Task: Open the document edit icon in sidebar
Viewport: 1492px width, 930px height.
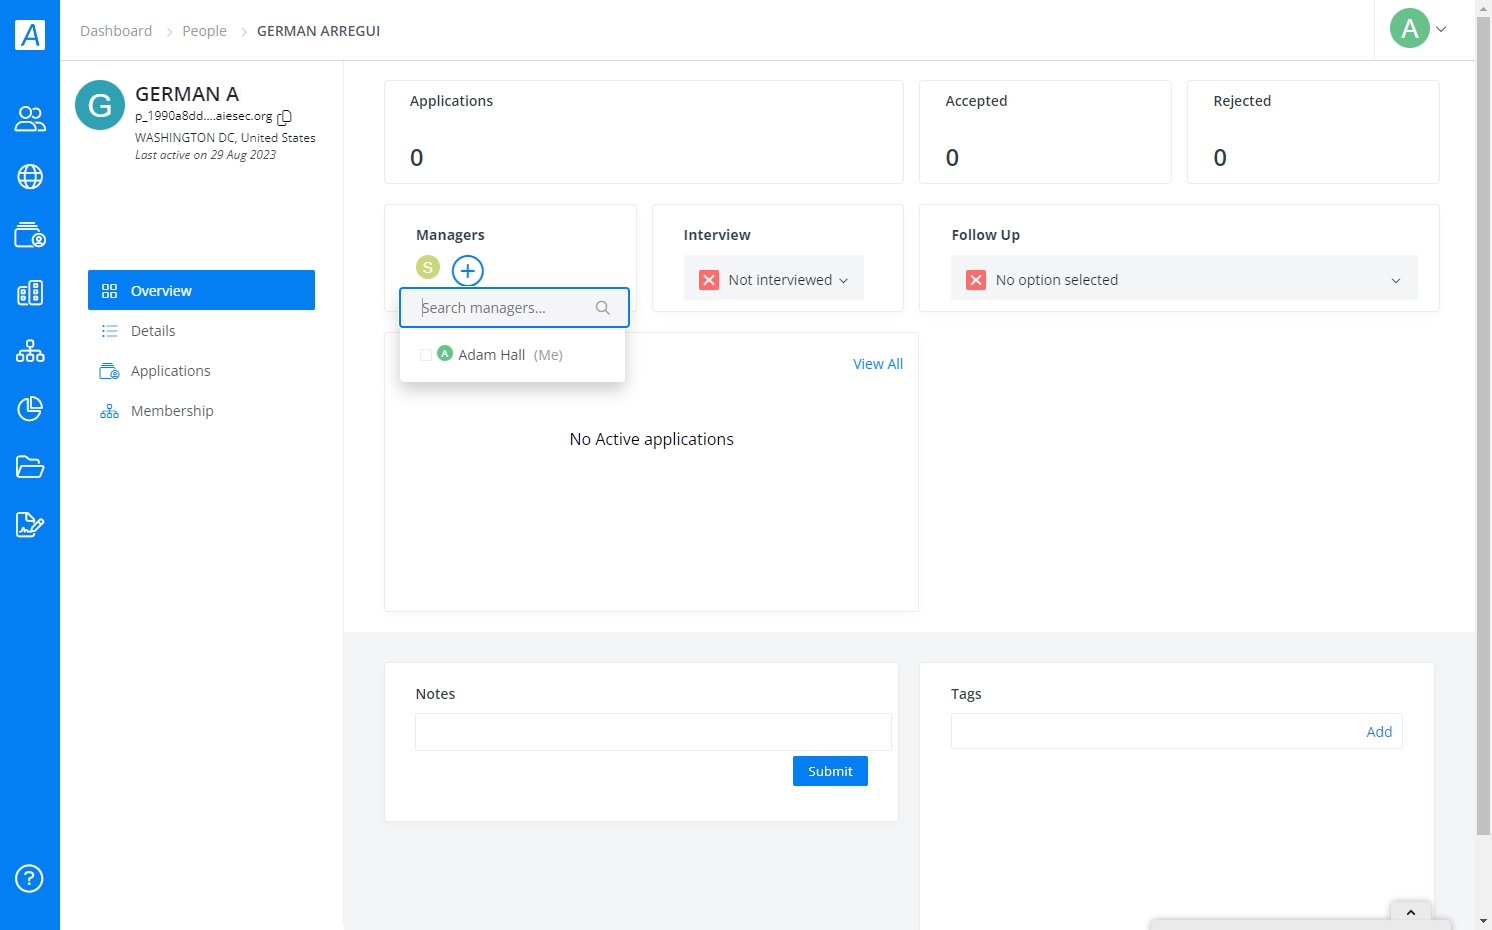Action: (x=30, y=525)
